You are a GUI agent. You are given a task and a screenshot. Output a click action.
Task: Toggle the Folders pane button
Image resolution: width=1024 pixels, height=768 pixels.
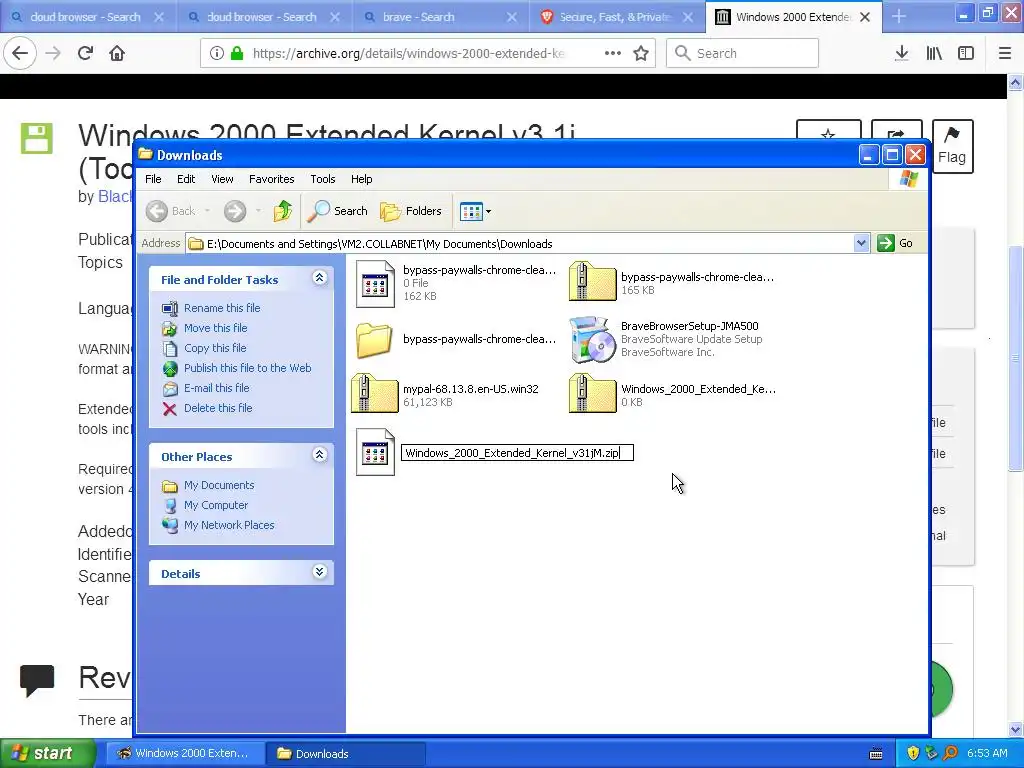coord(411,211)
